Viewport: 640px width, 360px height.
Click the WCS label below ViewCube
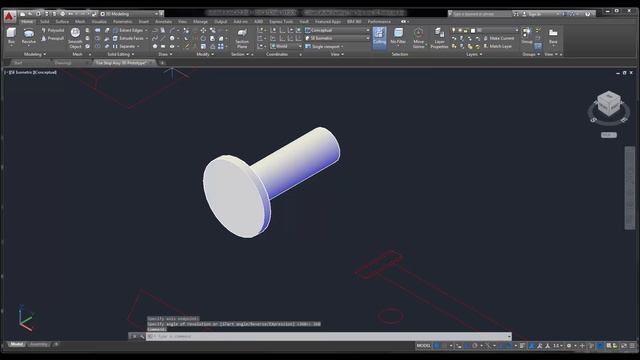click(609, 135)
